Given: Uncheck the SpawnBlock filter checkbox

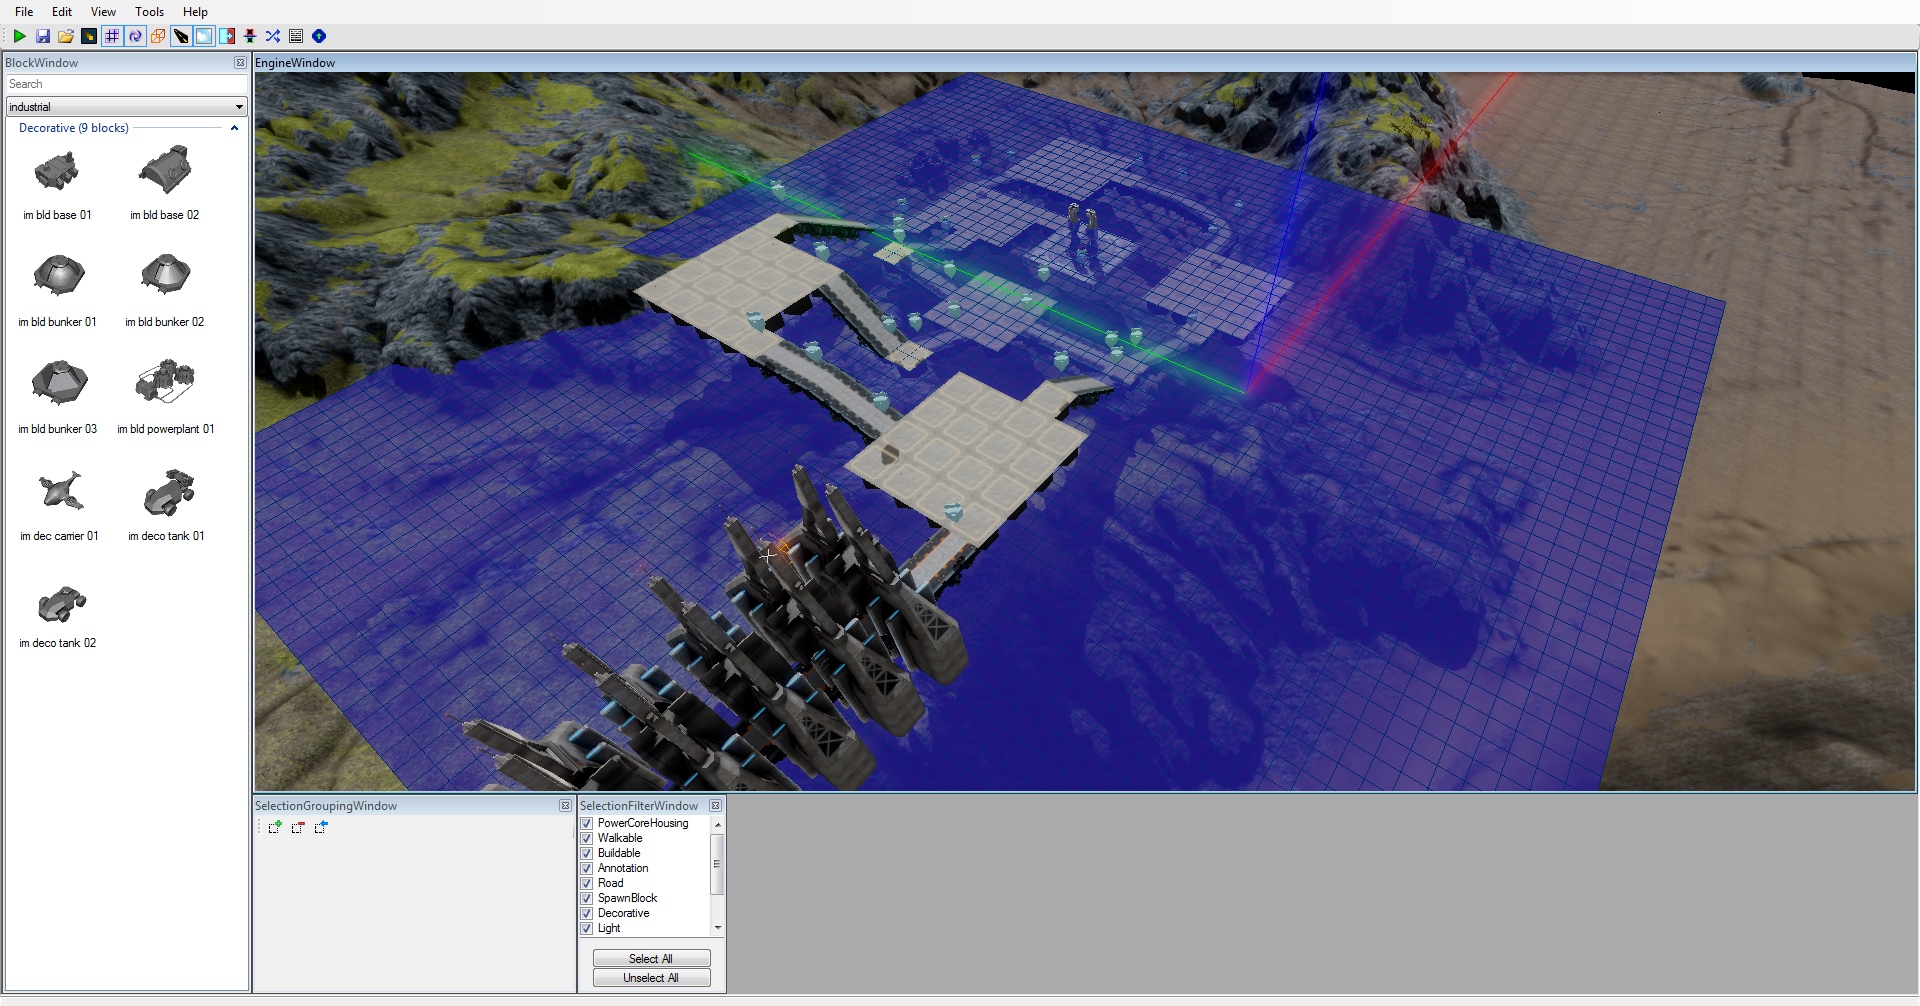Looking at the screenshot, I should (x=587, y=898).
